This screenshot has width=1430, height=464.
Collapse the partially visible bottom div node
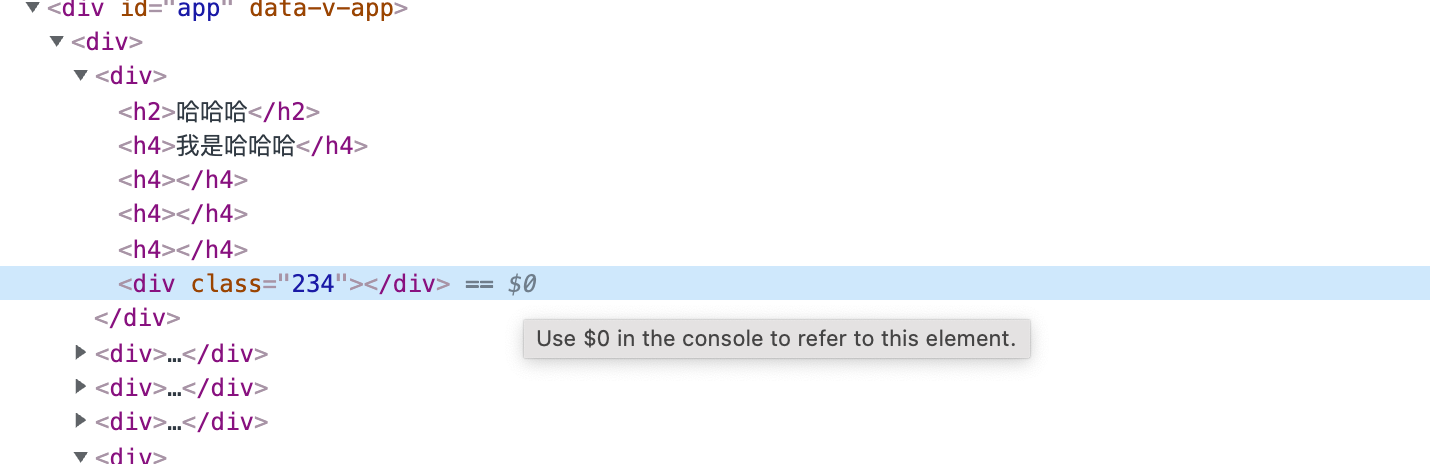tap(81, 455)
